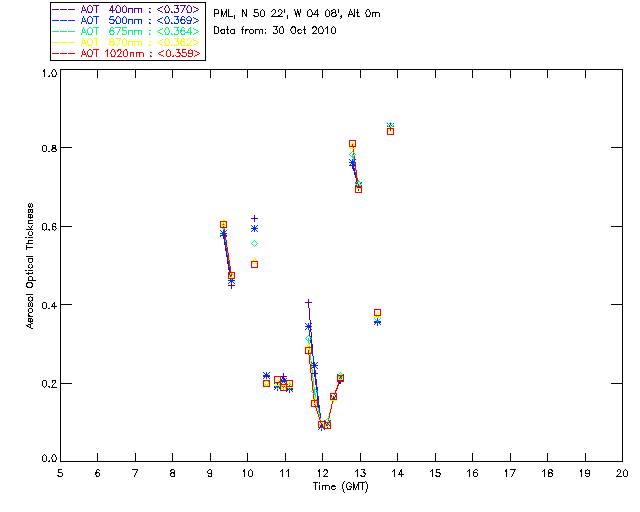This screenshot has height=512, width=640.
Task: Click the y-axis tick label '0.0'
Action: 49,459
